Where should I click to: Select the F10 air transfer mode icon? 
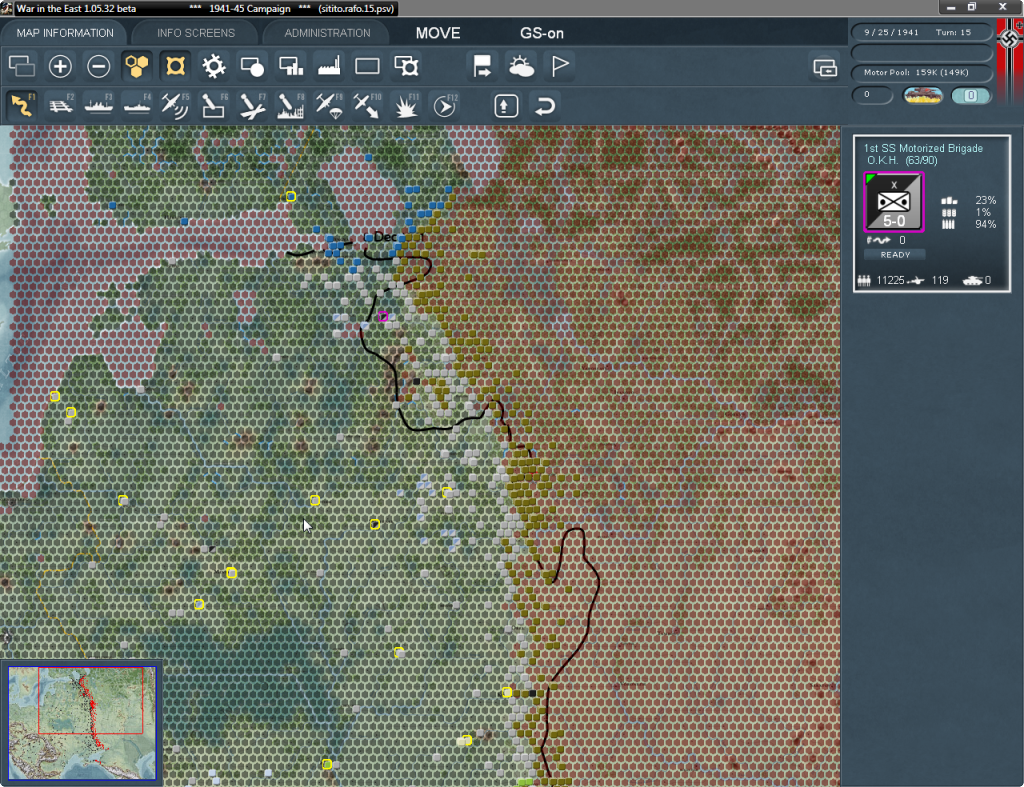pos(367,106)
